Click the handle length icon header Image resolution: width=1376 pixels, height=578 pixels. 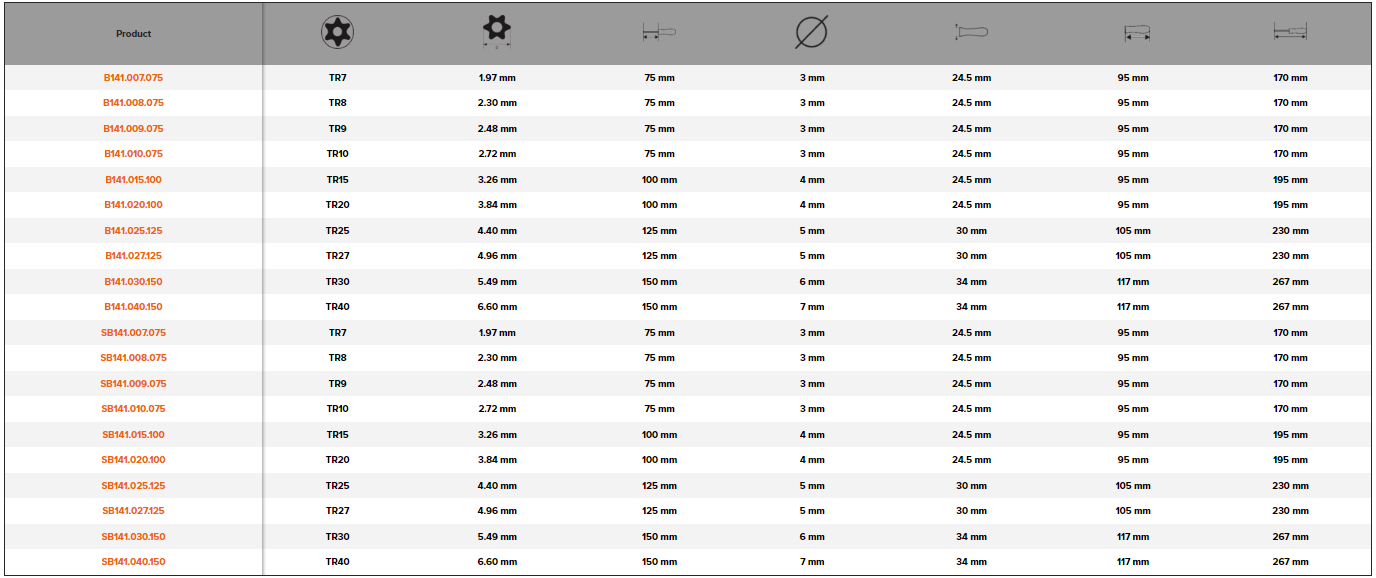(1133, 34)
